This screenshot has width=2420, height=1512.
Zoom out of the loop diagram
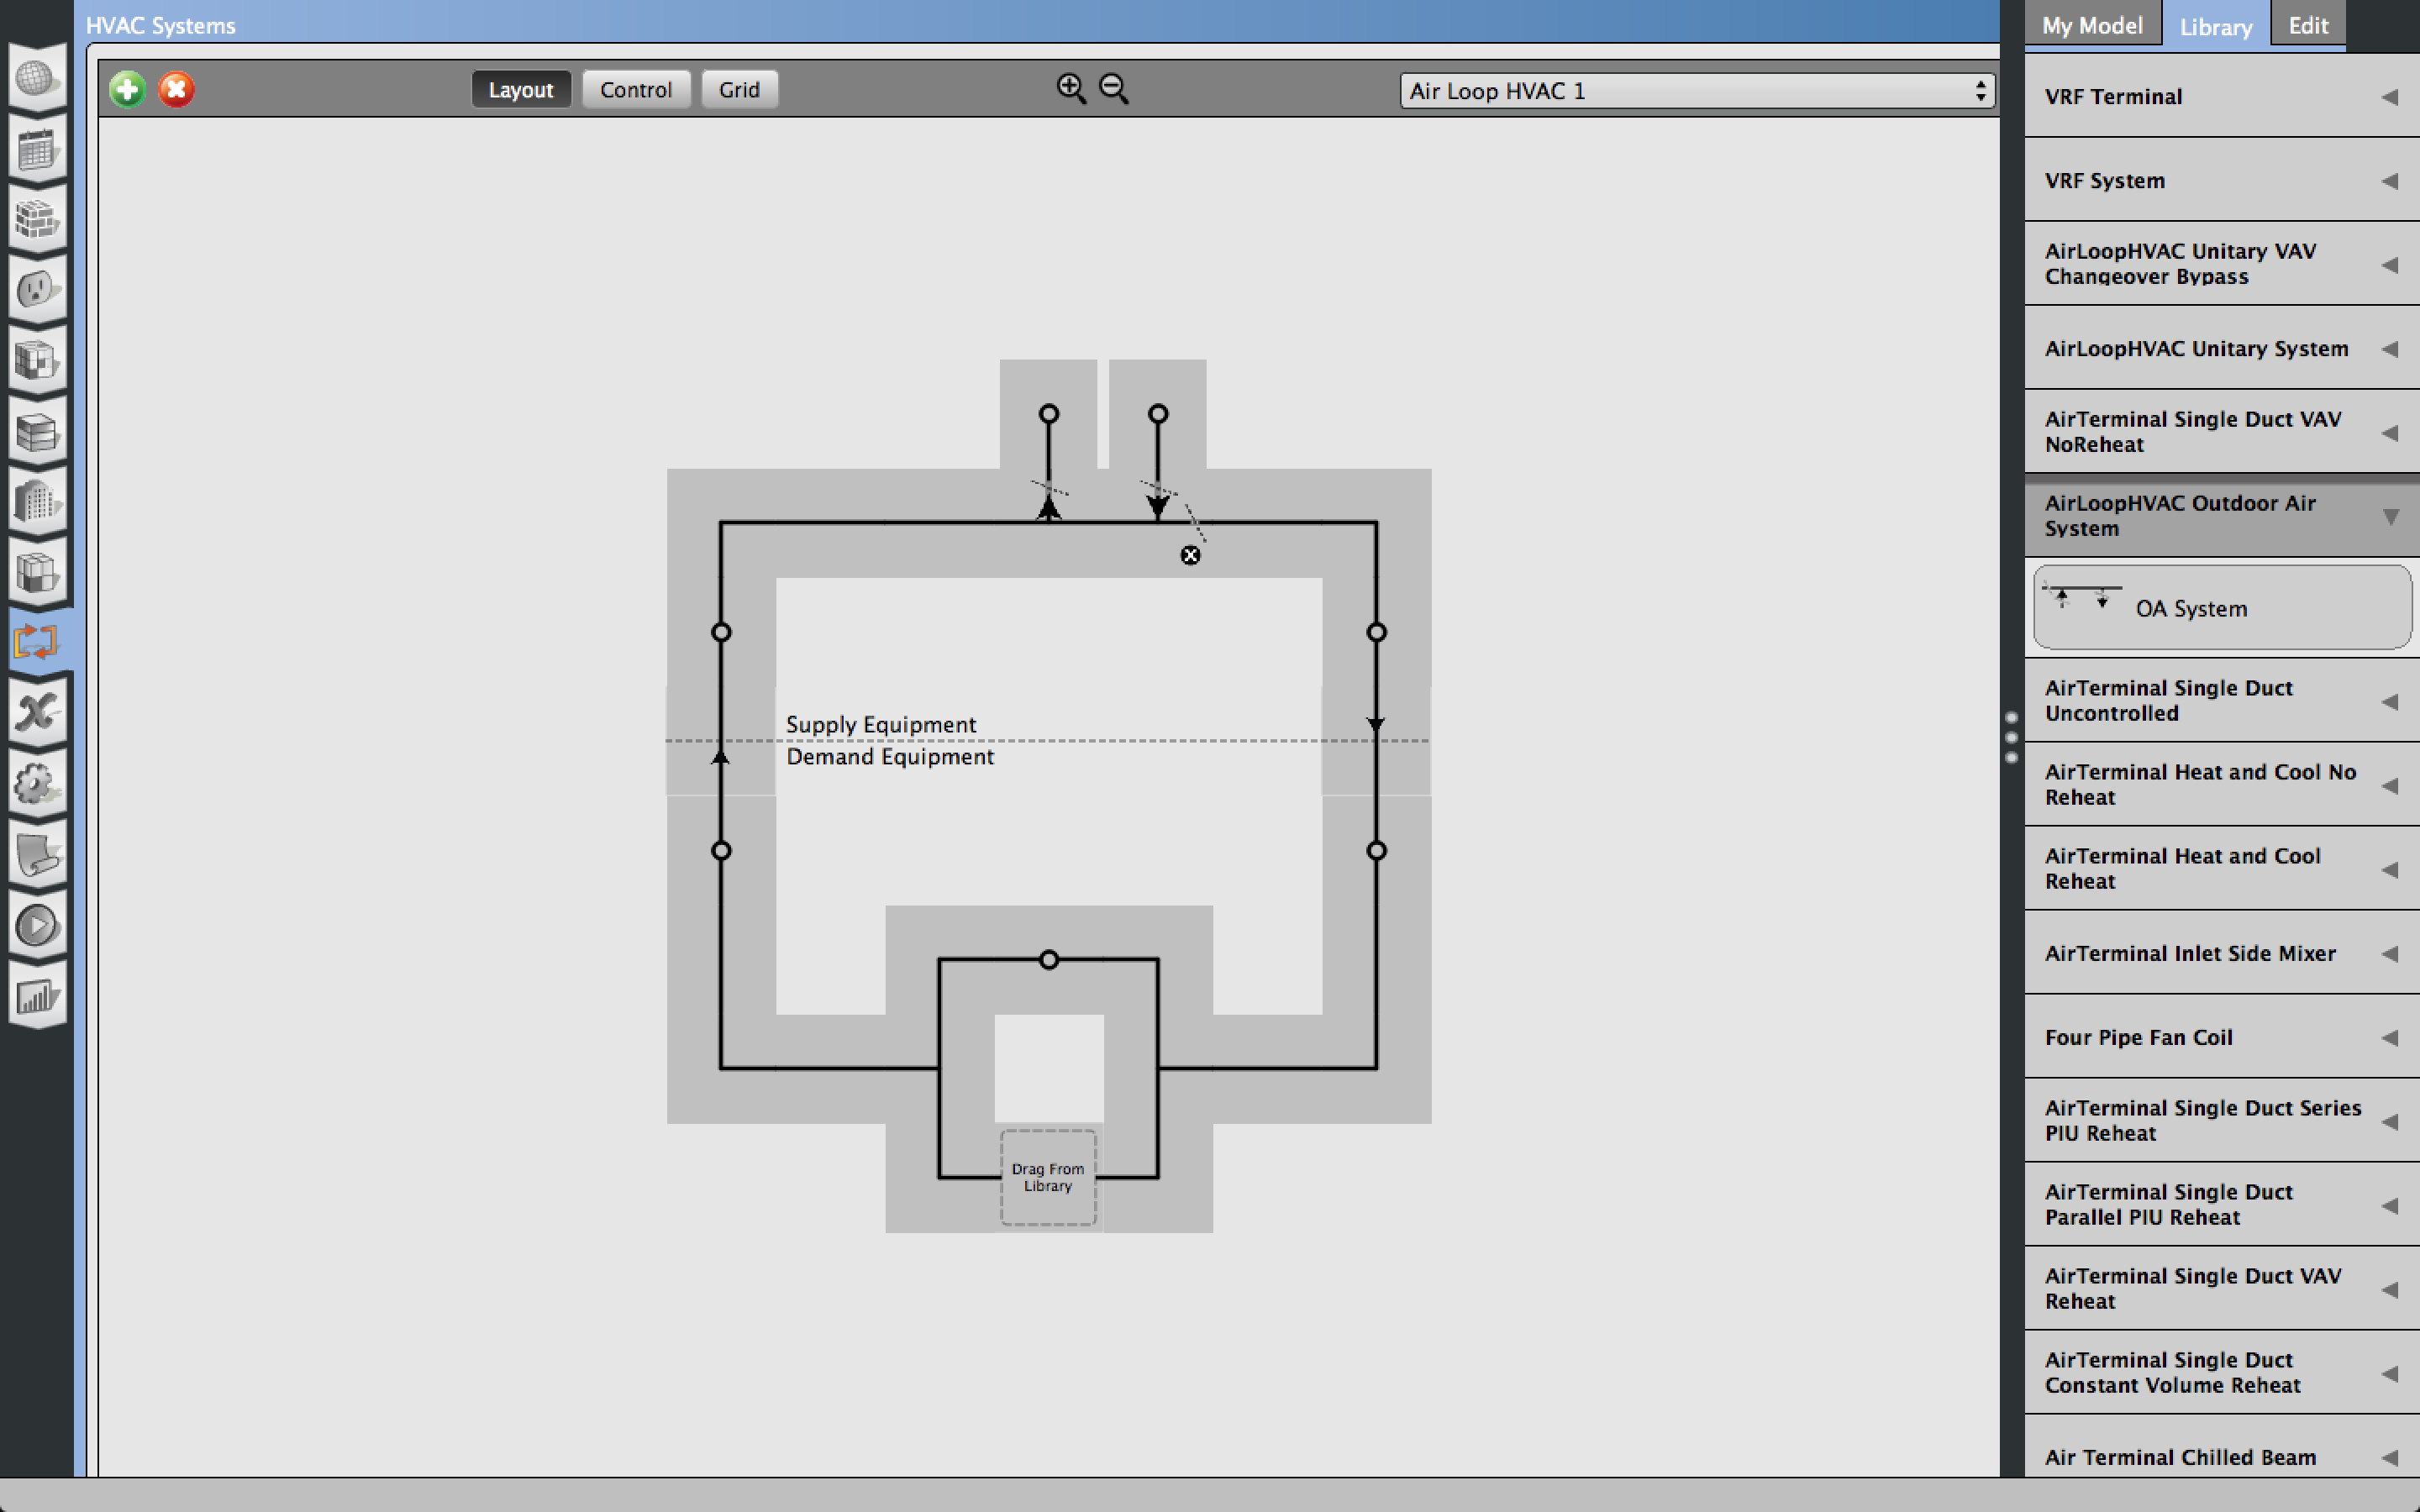(x=1113, y=89)
